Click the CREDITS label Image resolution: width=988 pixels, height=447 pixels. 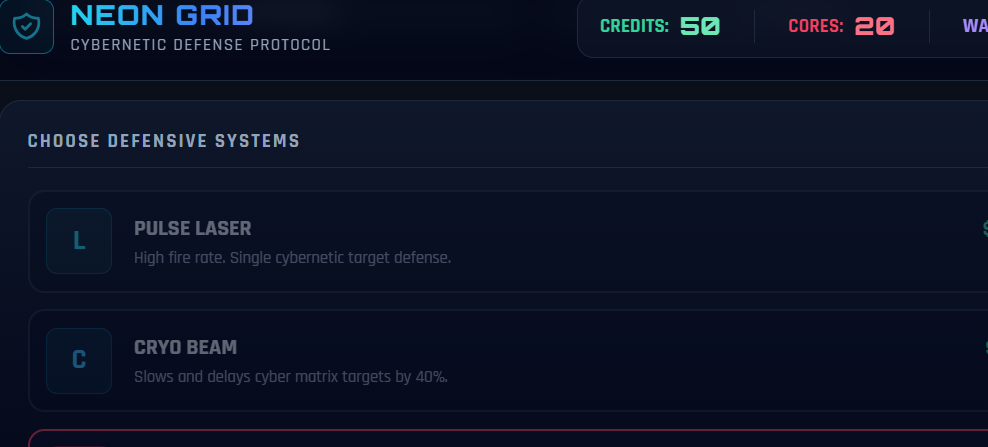[635, 26]
